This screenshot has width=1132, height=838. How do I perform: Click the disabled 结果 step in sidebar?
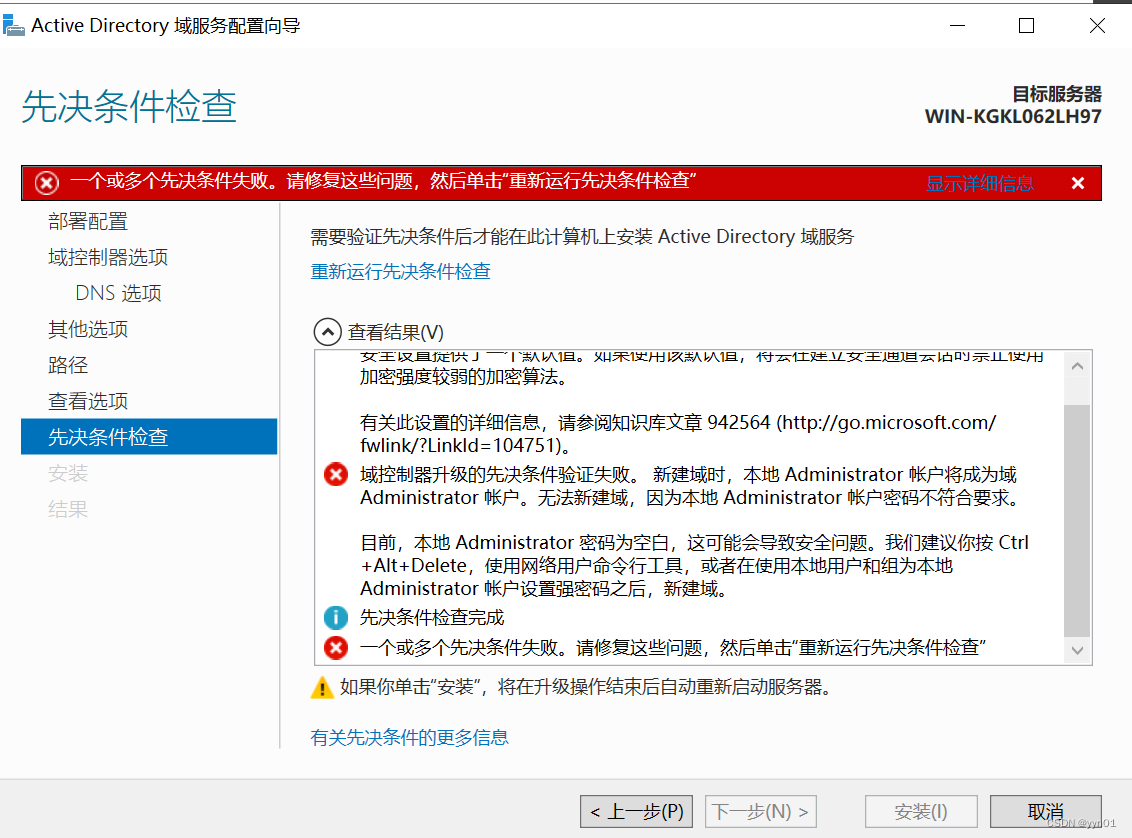click(68, 510)
